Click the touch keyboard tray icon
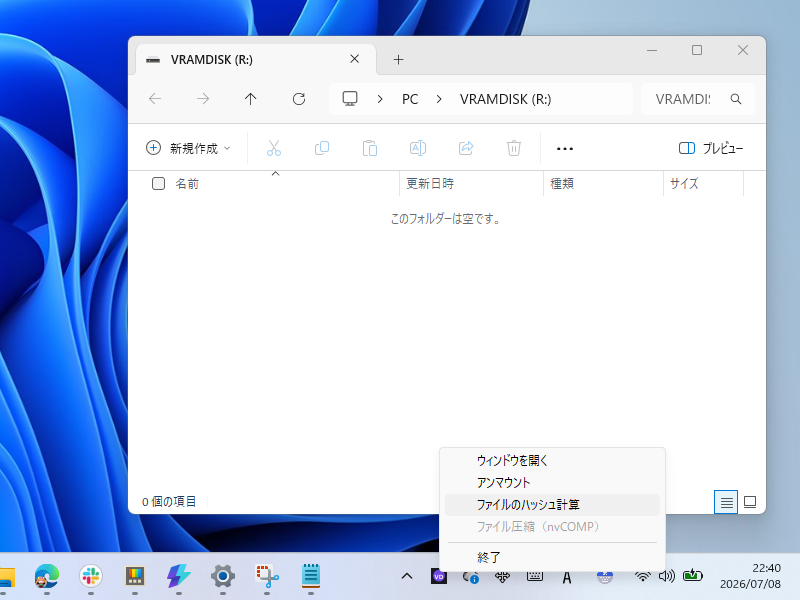800x600 pixels. [x=535, y=577]
